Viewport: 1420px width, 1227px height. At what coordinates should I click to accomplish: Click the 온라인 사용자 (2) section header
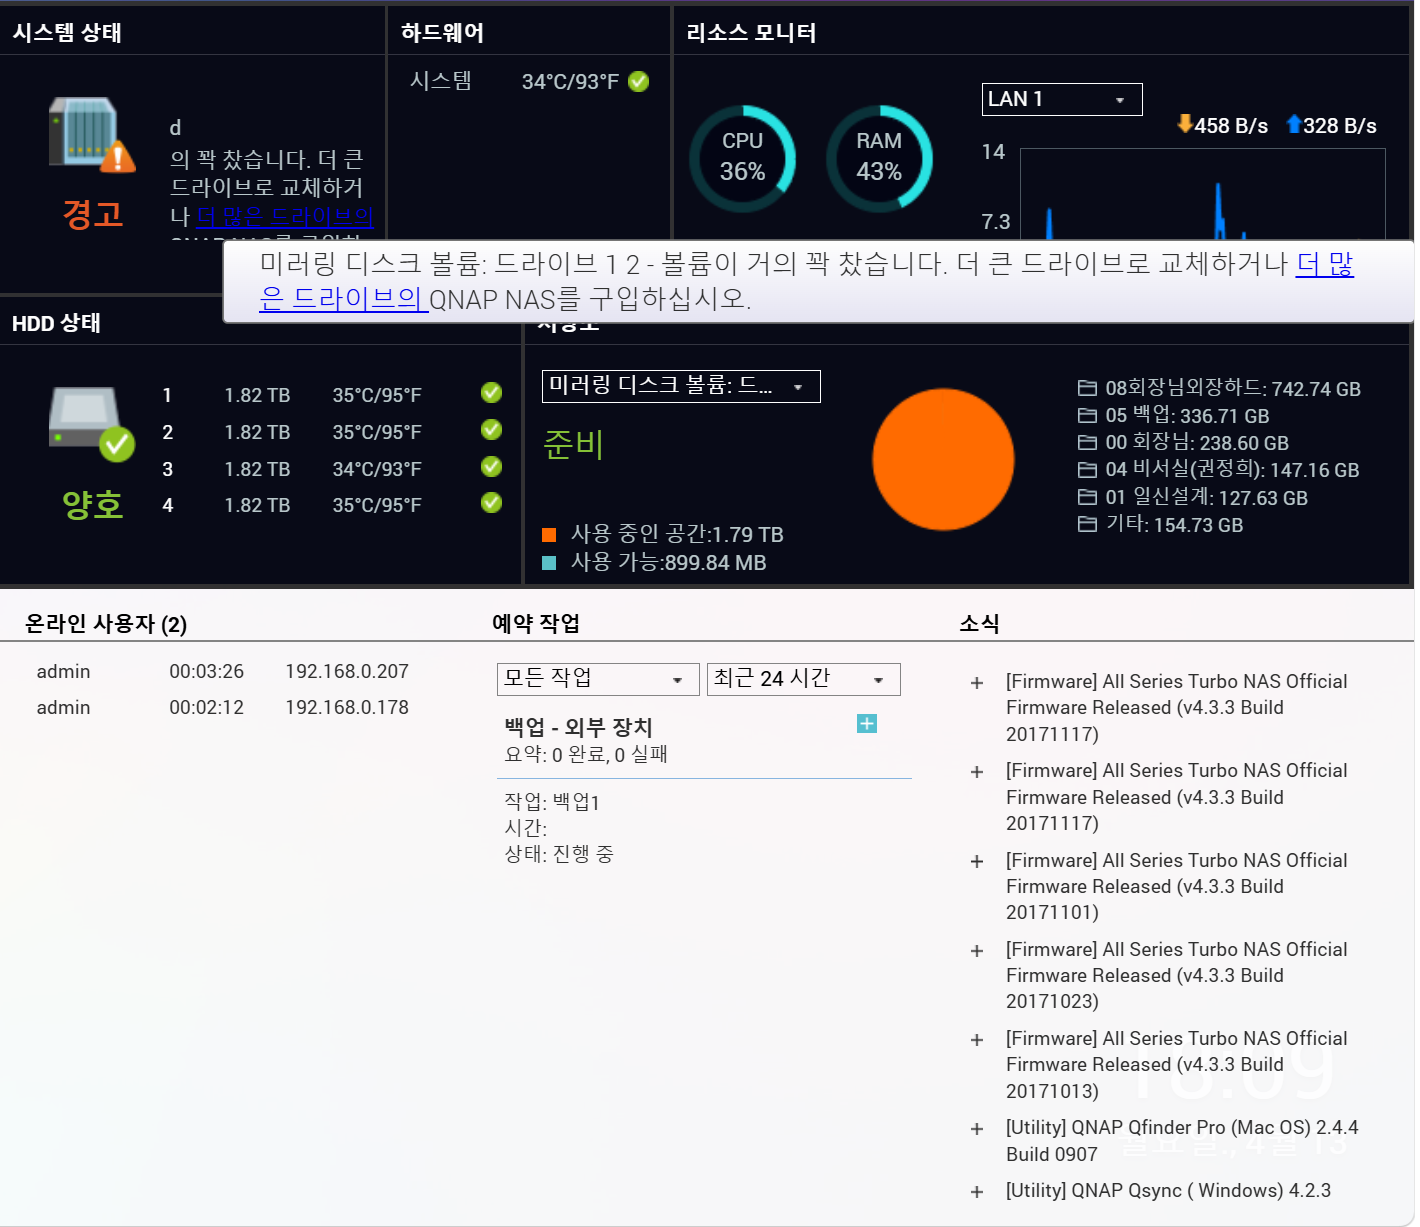tap(106, 624)
